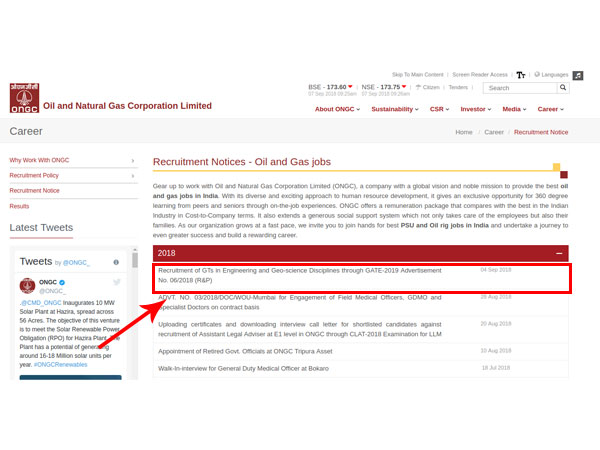This screenshot has width=600, height=450.
Task: Click #ONGCRenewables hashtag
Action: (x=60, y=365)
